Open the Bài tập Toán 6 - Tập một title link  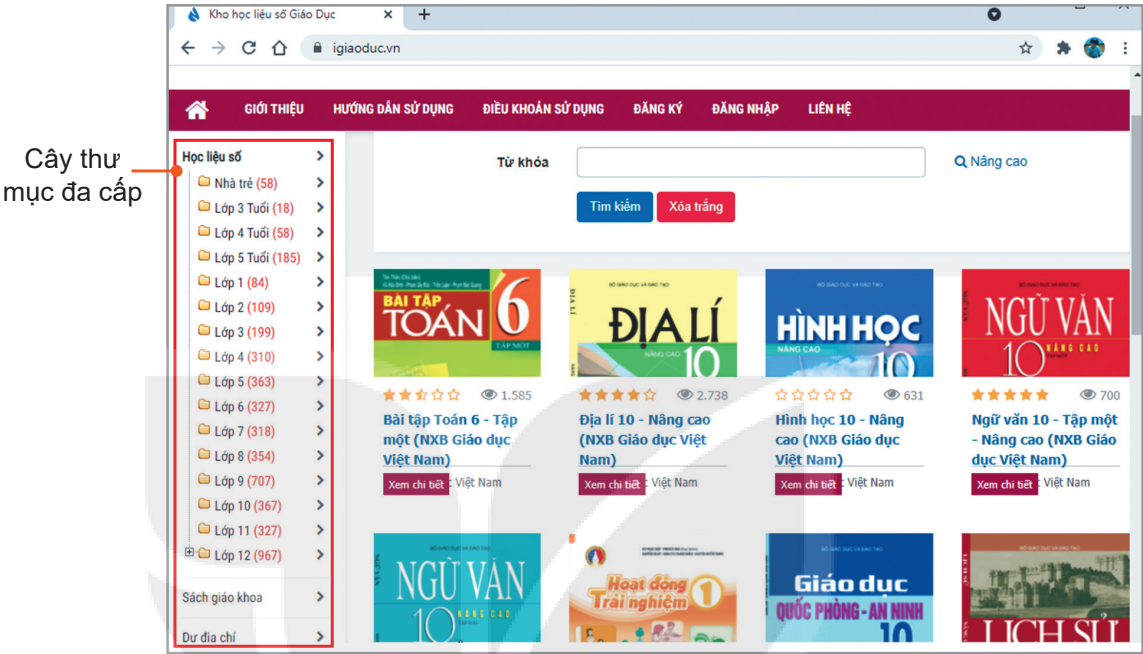[450, 440]
